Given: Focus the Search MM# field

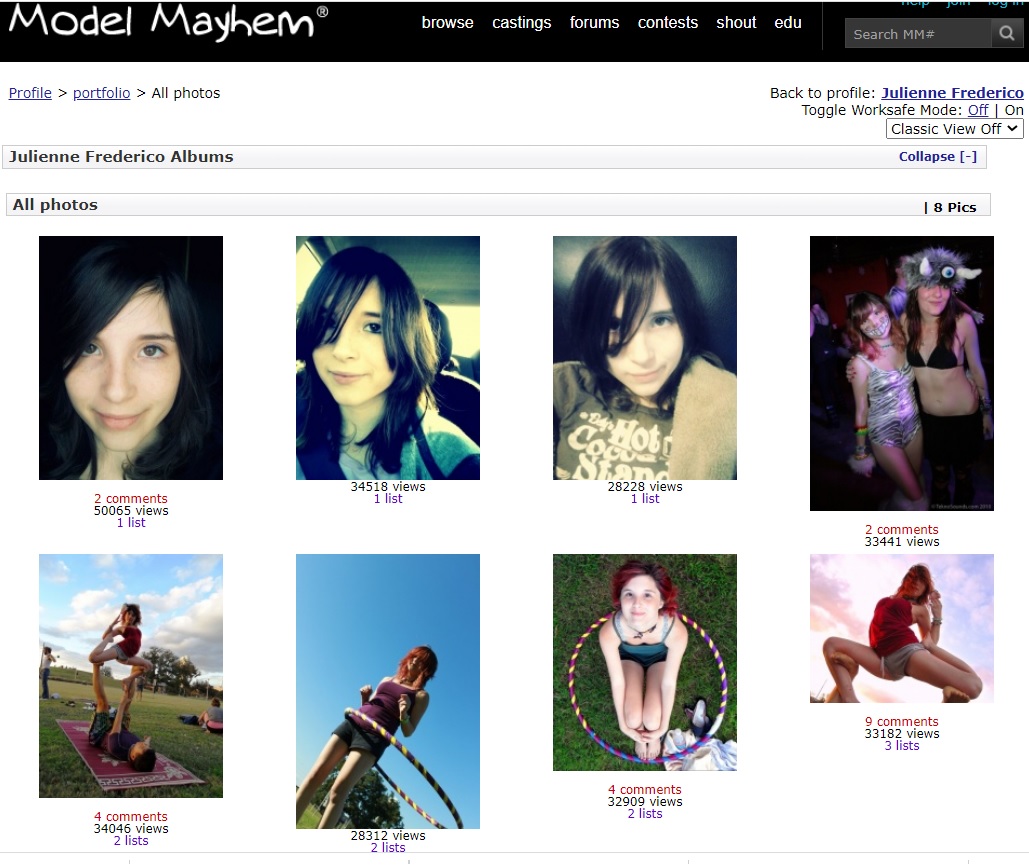Looking at the screenshot, I should [917, 33].
